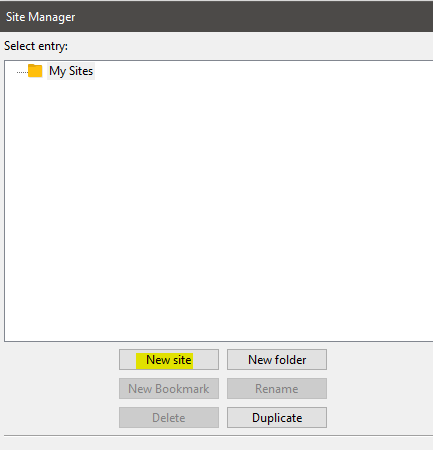
Task: Click the New site button
Action: pos(169,360)
